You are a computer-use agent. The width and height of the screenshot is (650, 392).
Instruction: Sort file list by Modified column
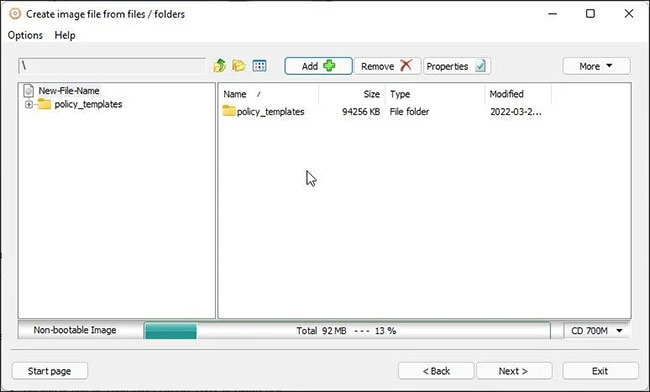point(518,94)
